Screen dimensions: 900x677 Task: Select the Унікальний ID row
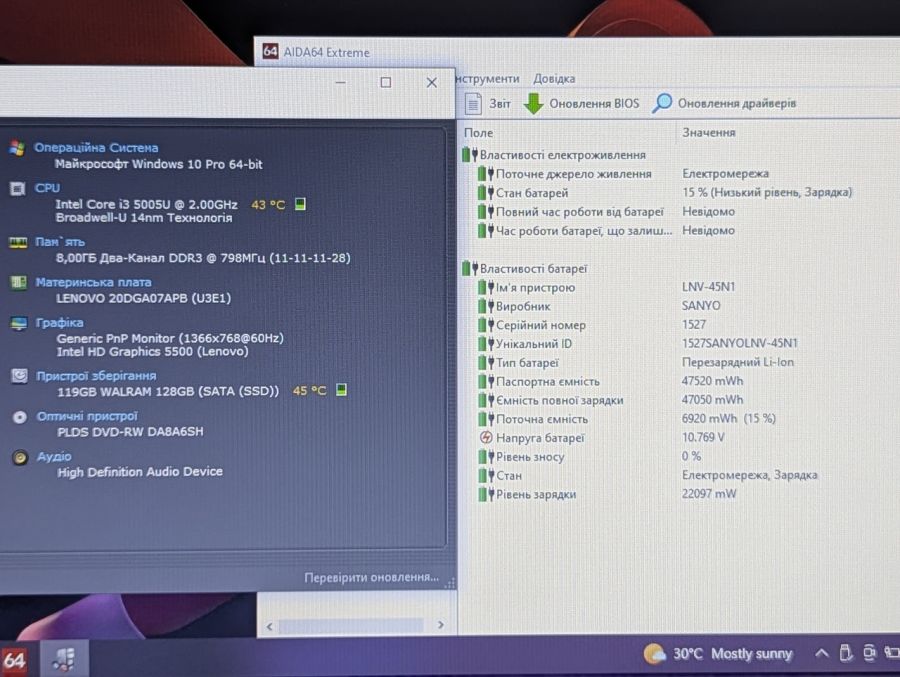(x=638, y=343)
